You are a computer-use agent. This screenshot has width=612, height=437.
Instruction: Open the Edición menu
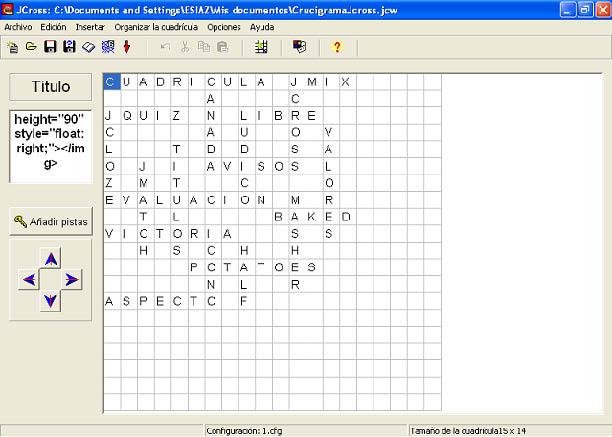[53, 27]
